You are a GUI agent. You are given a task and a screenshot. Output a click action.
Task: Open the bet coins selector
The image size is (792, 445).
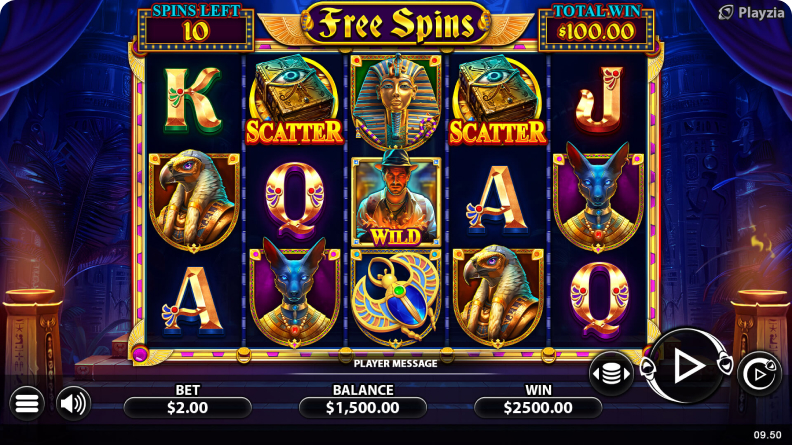point(612,374)
